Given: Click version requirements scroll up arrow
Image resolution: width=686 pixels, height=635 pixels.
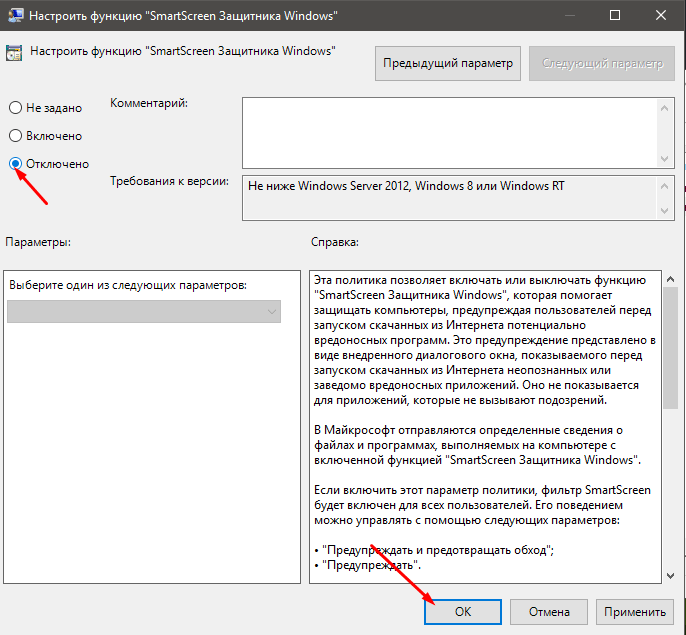Looking at the screenshot, I should tap(664, 186).
